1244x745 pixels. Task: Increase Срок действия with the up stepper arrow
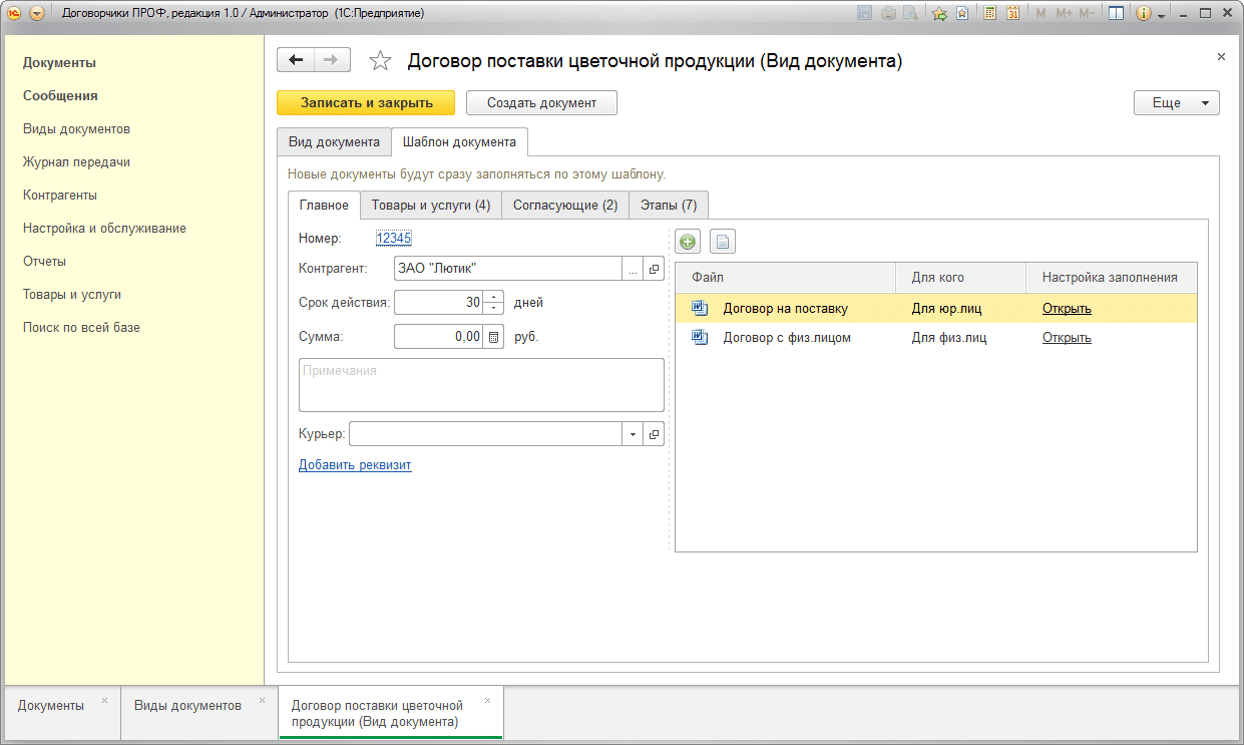494,297
